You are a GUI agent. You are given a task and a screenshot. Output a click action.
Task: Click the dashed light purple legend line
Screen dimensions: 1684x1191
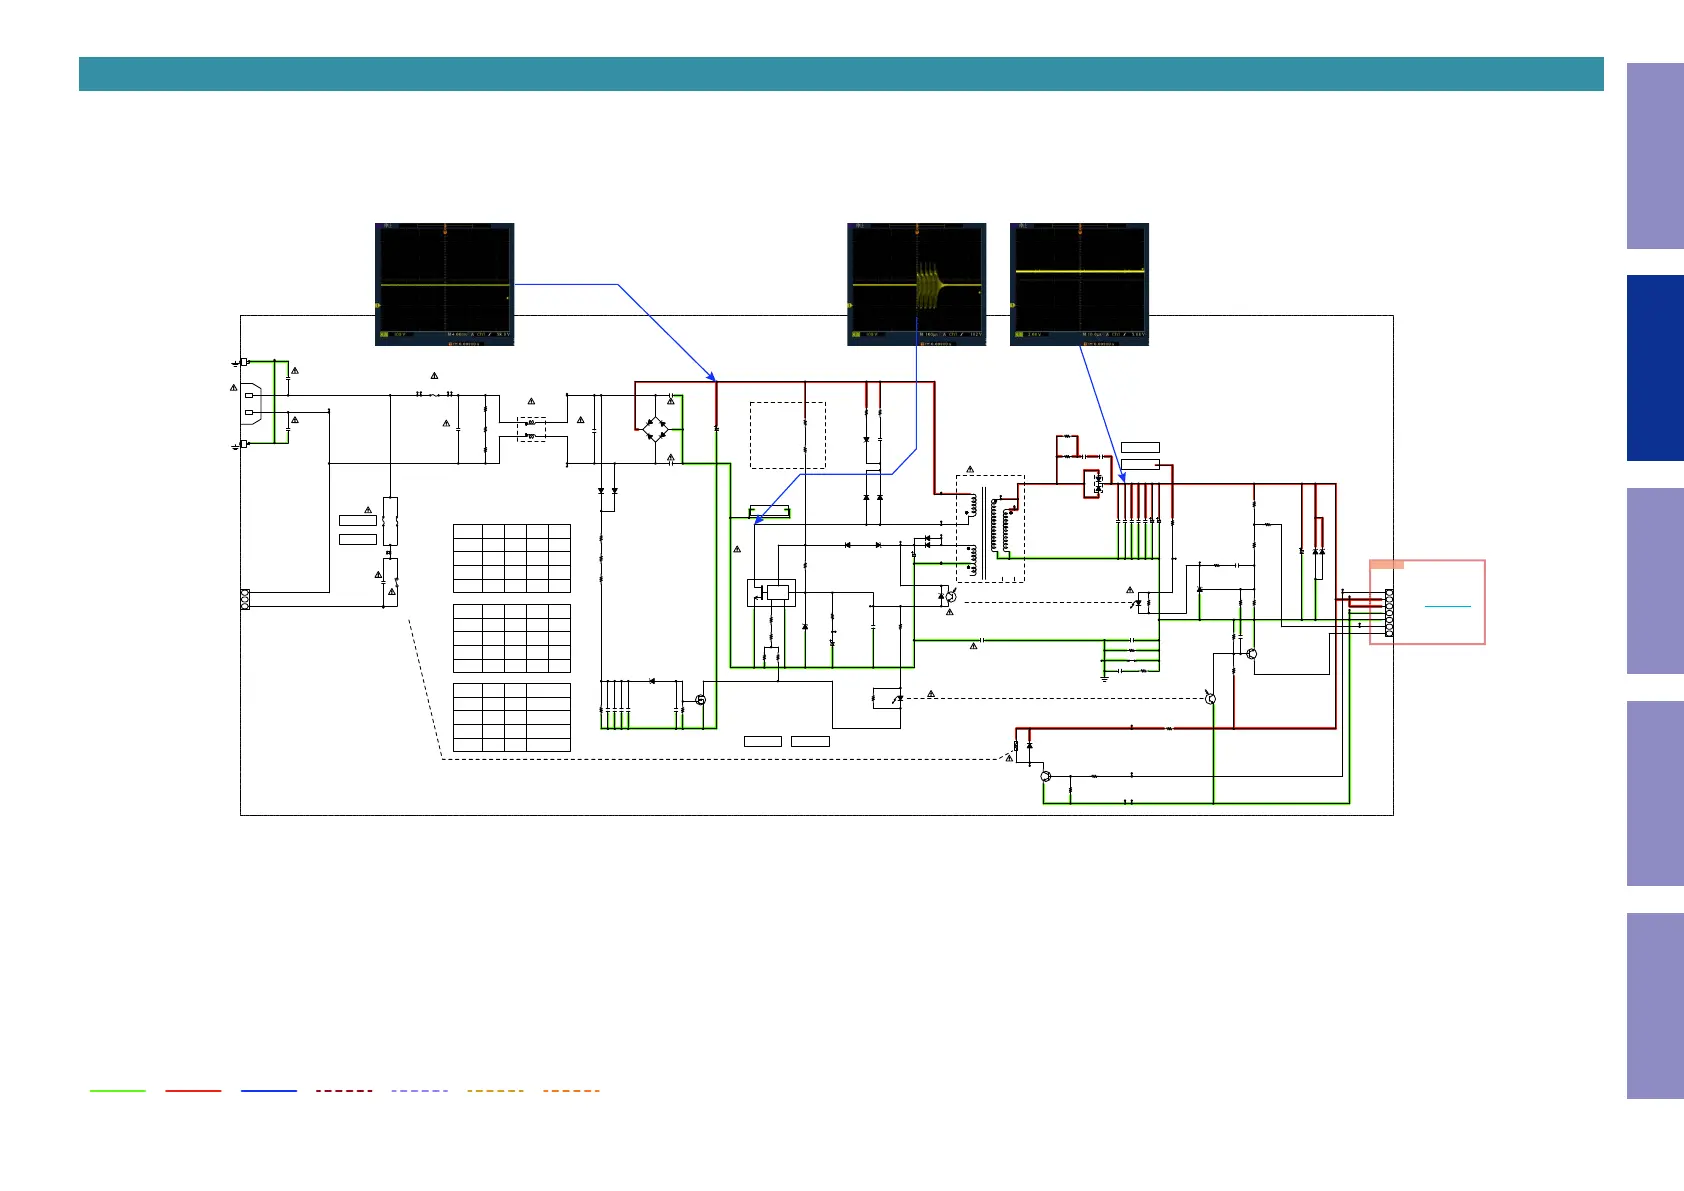tap(420, 1091)
